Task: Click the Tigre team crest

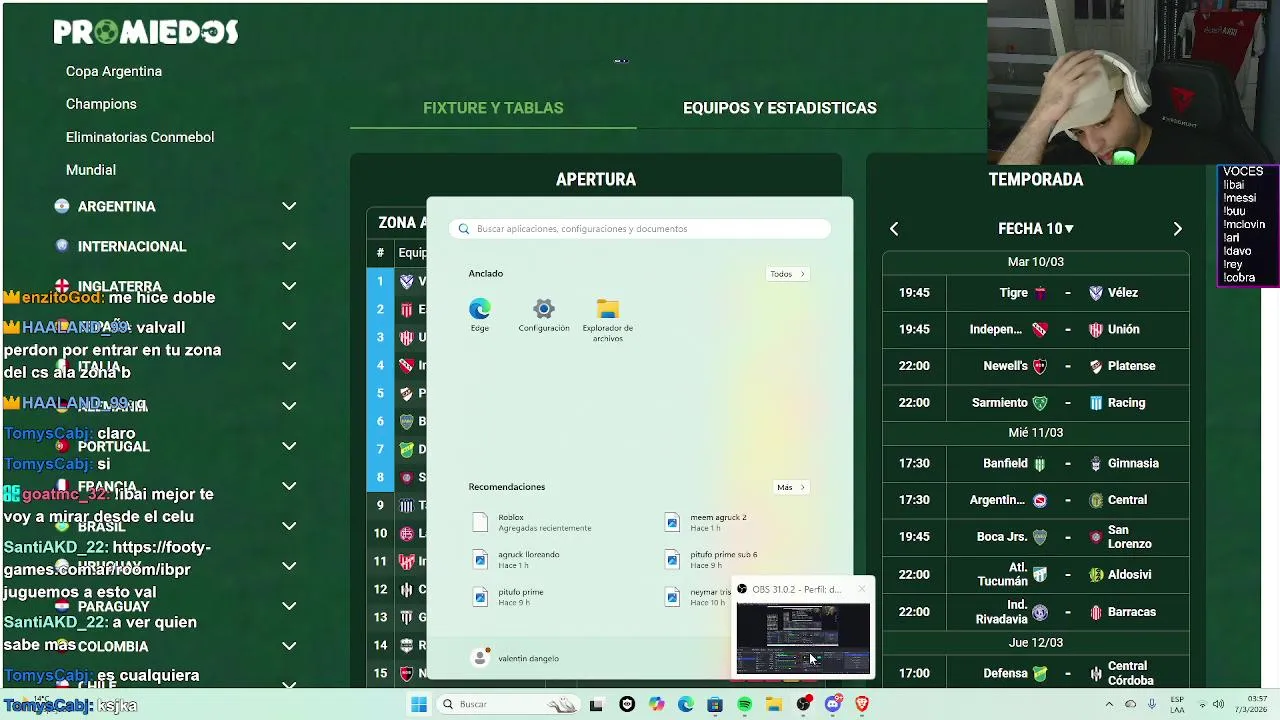Action: [1040, 293]
